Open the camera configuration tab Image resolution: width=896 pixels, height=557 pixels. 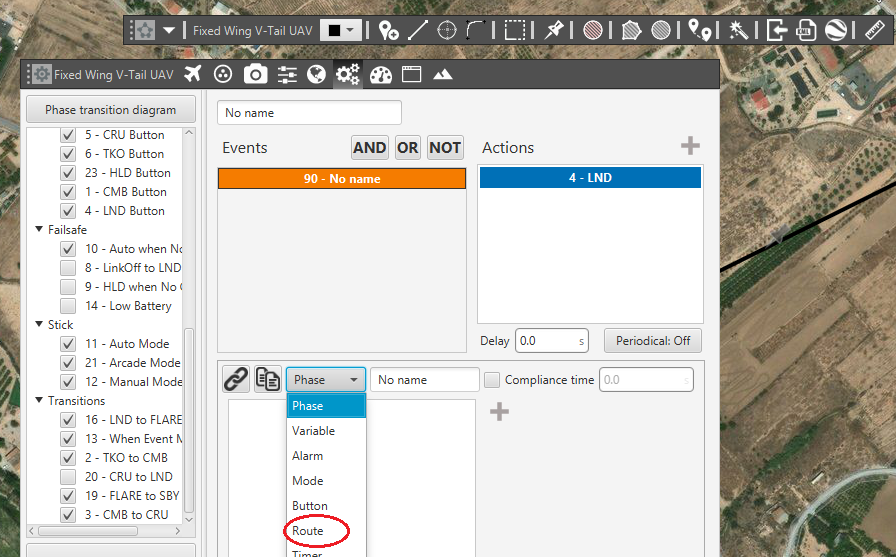click(x=255, y=74)
